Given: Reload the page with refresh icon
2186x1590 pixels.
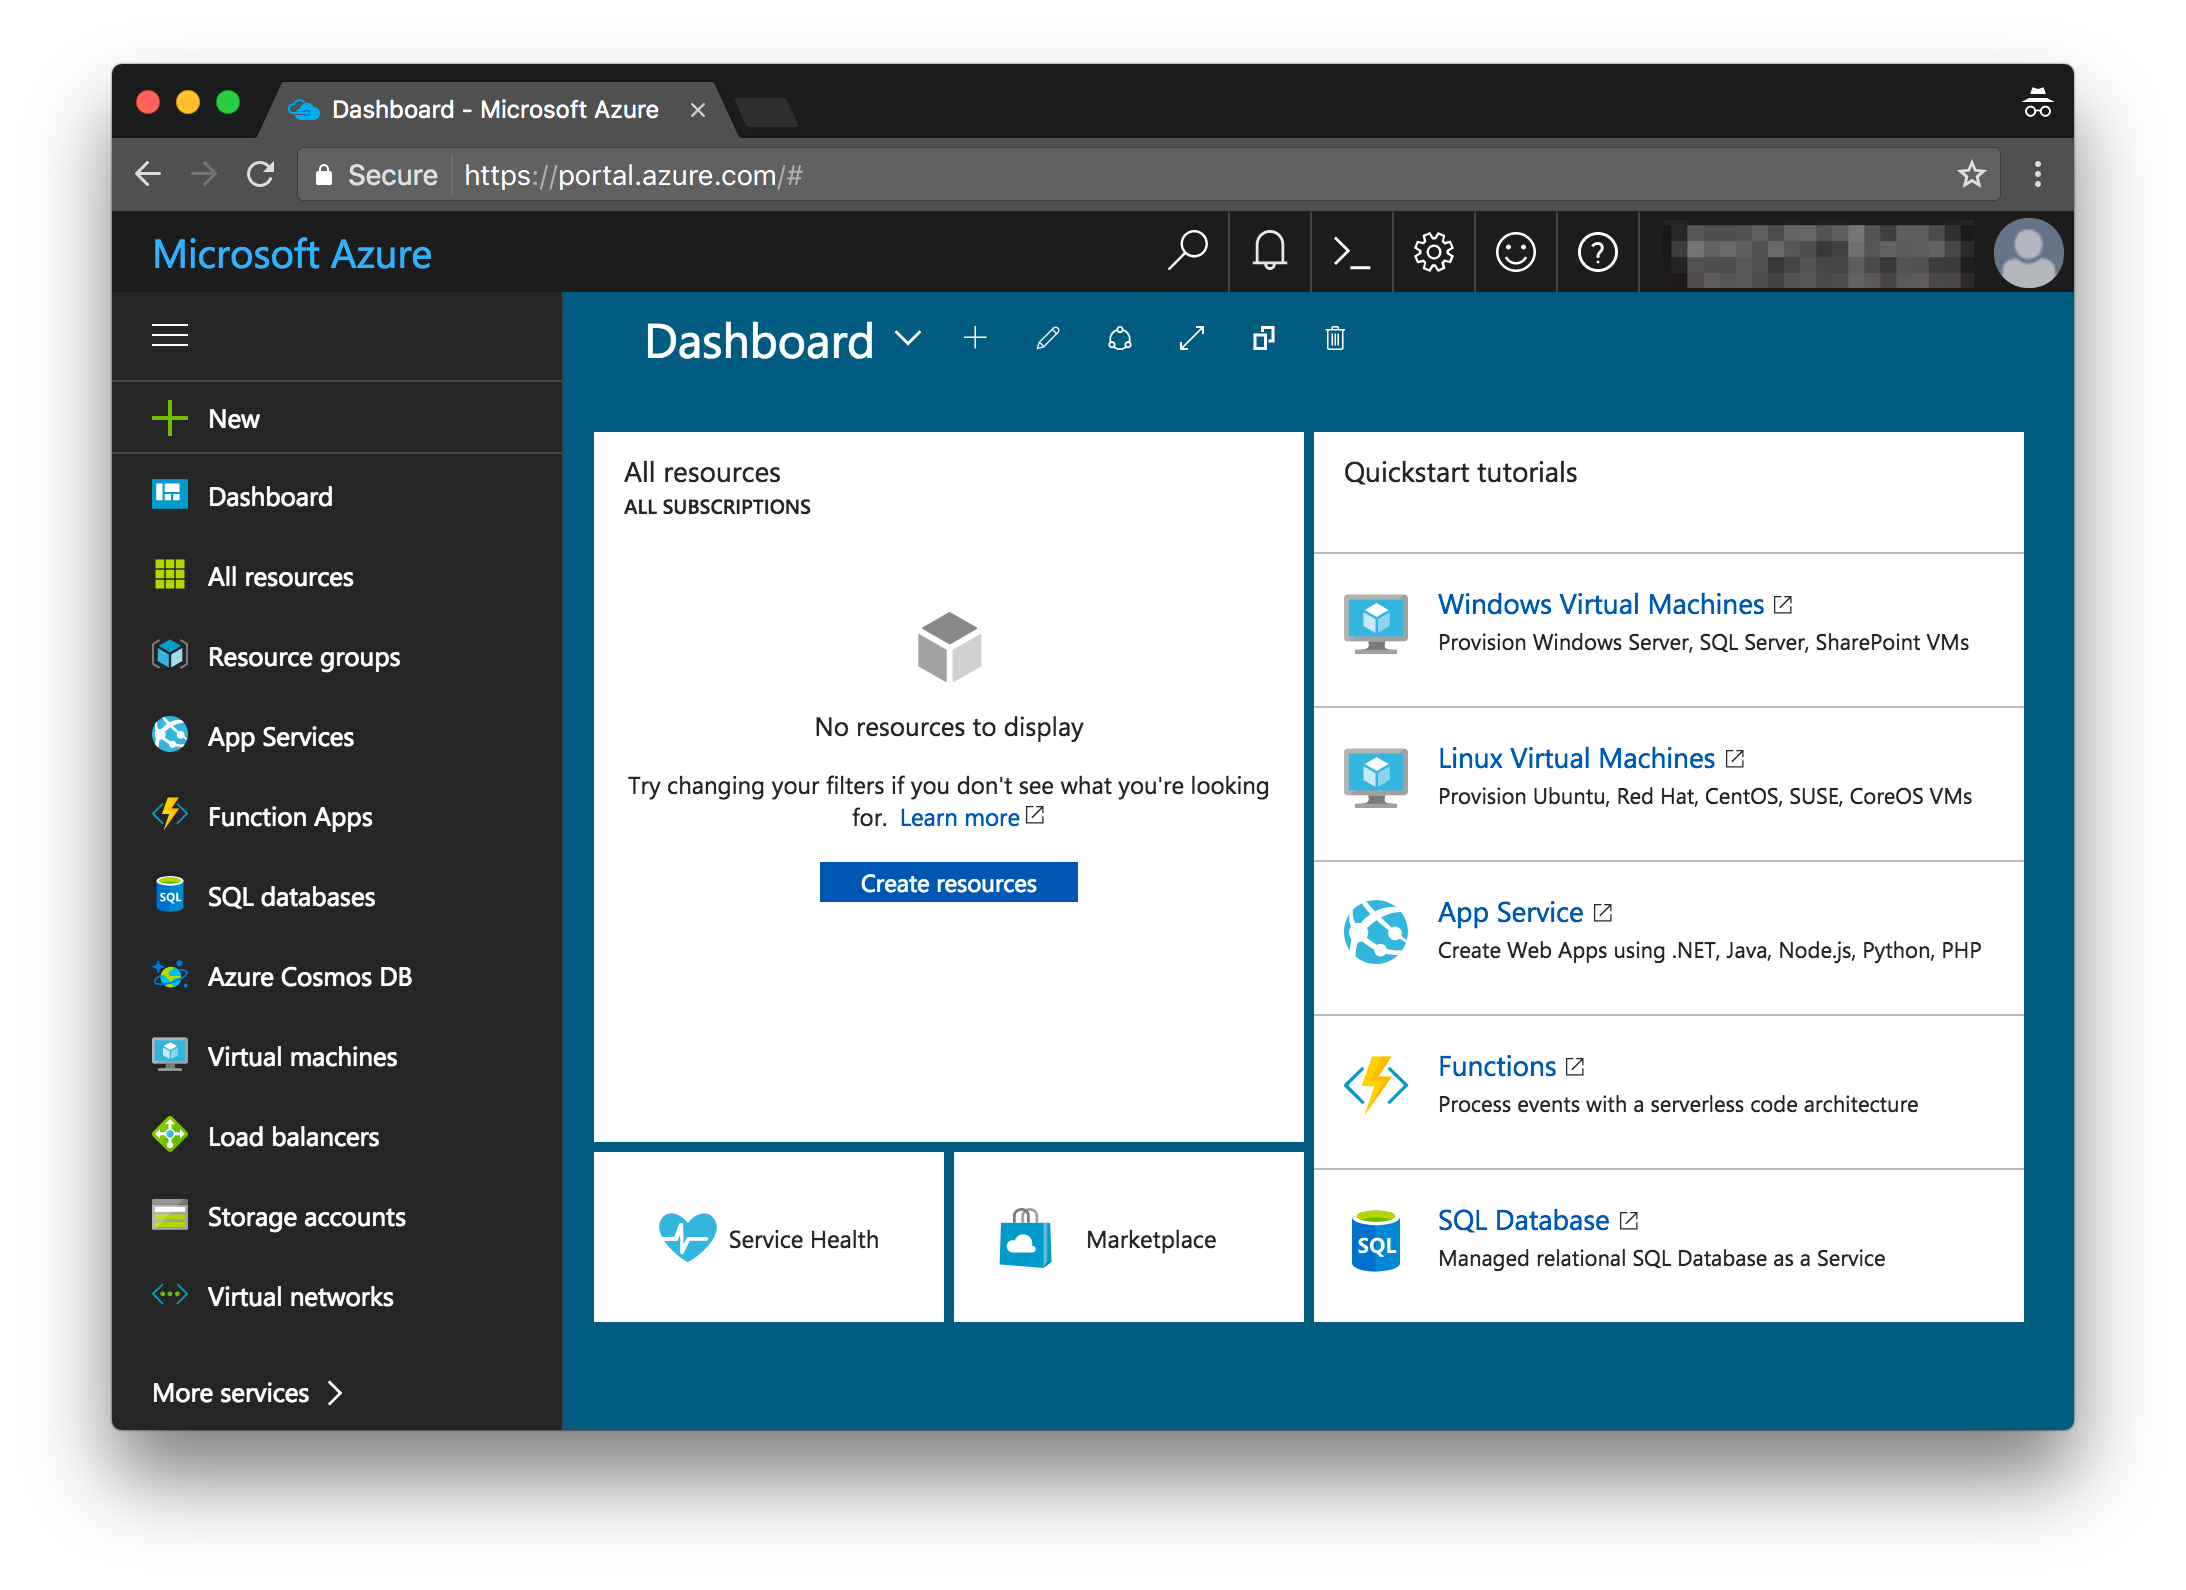Looking at the screenshot, I should [260, 174].
